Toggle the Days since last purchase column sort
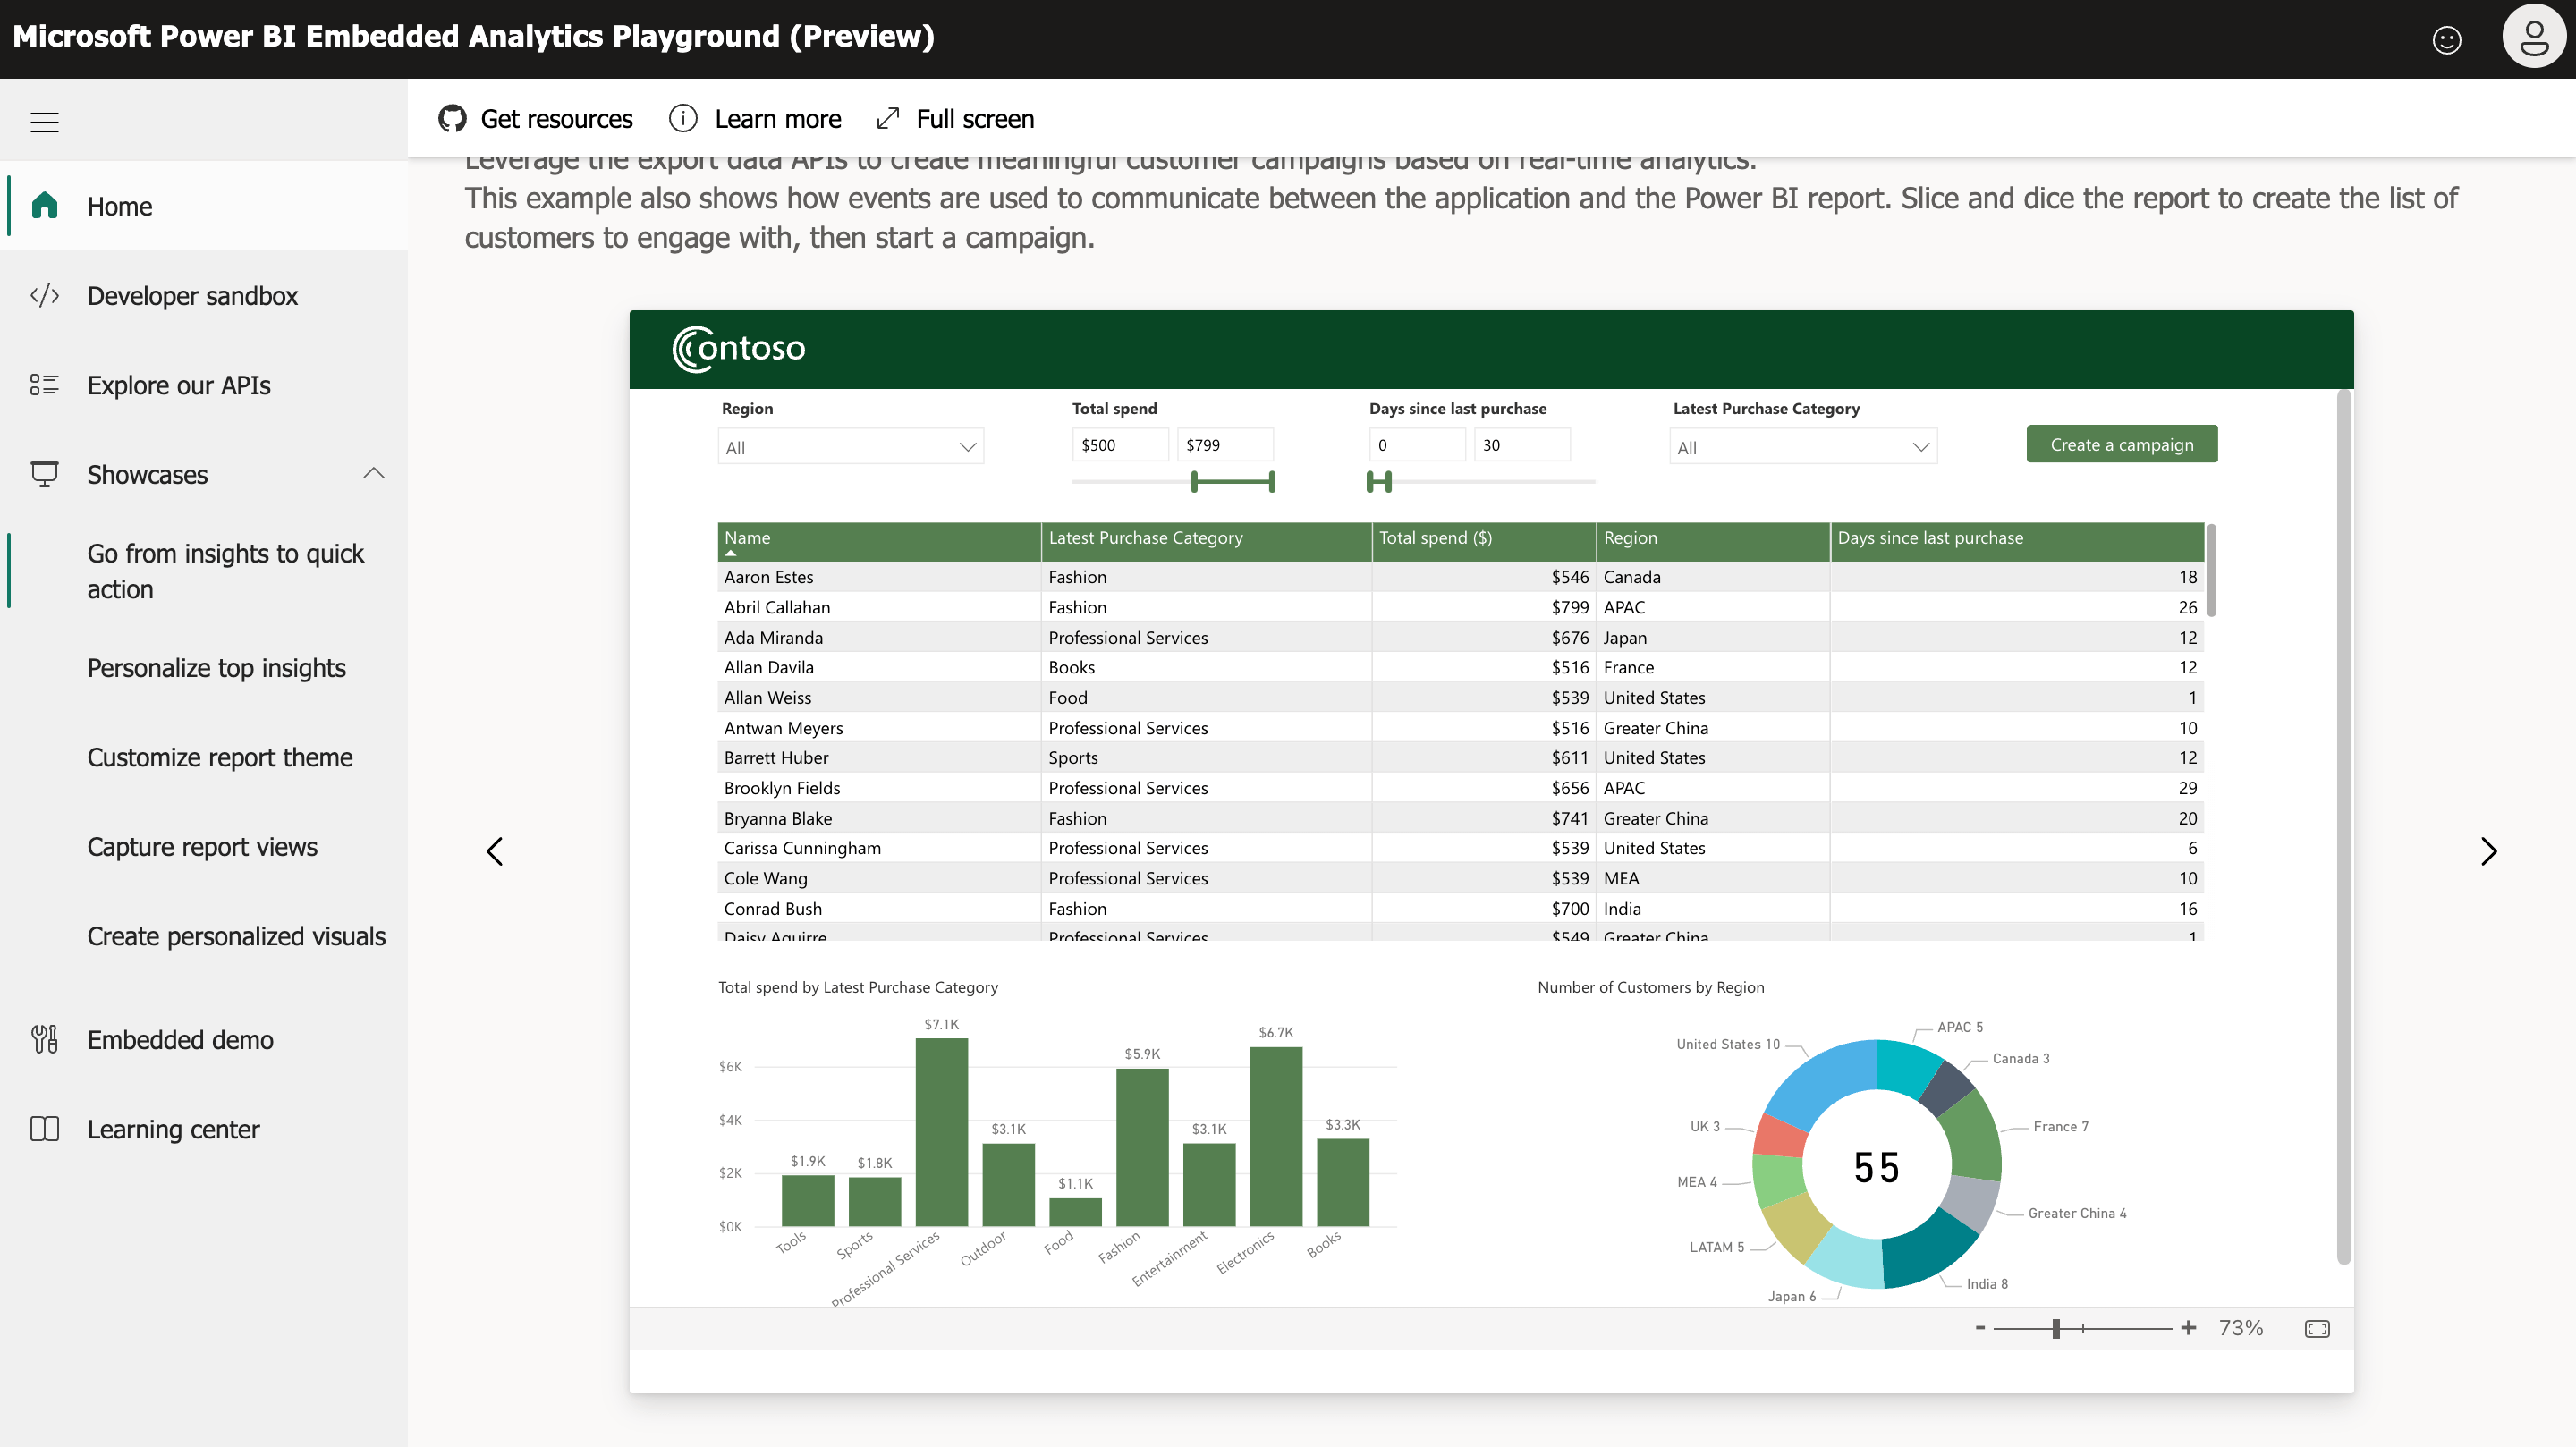 [1931, 537]
